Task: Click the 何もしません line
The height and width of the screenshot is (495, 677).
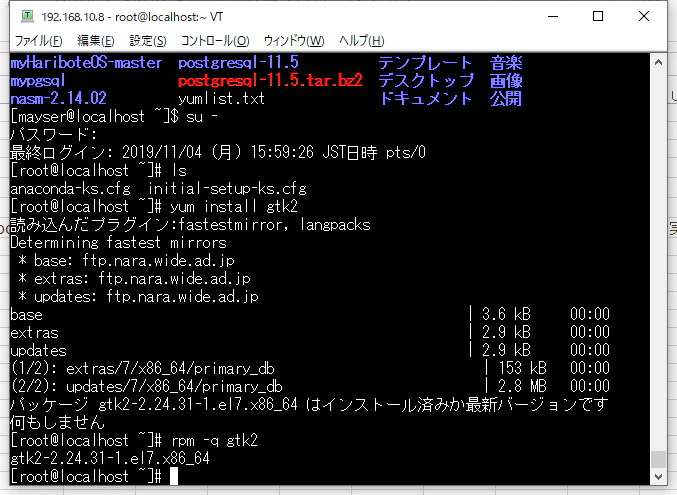Action: (x=57, y=422)
